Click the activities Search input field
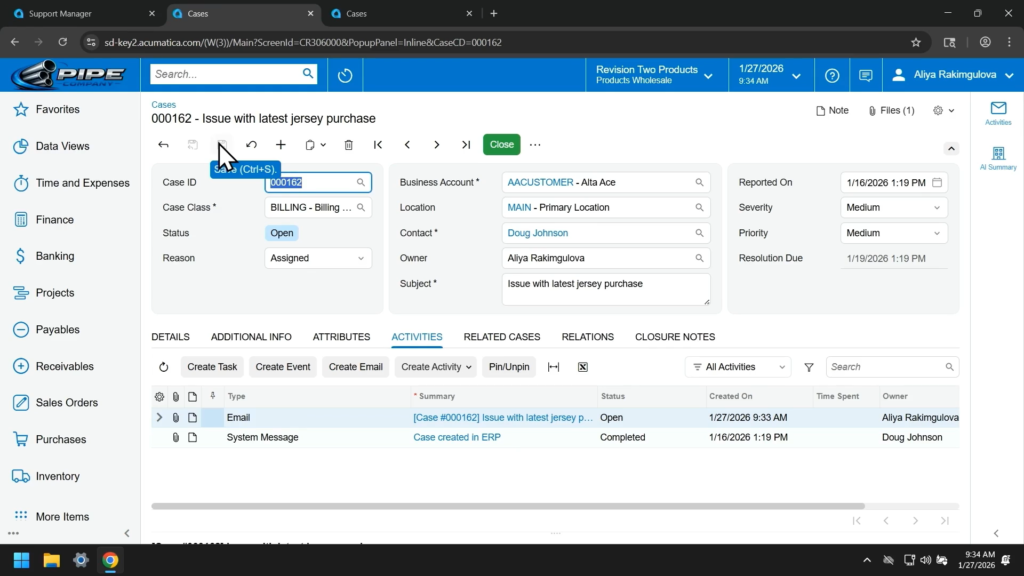 click(x=885, y=367)
